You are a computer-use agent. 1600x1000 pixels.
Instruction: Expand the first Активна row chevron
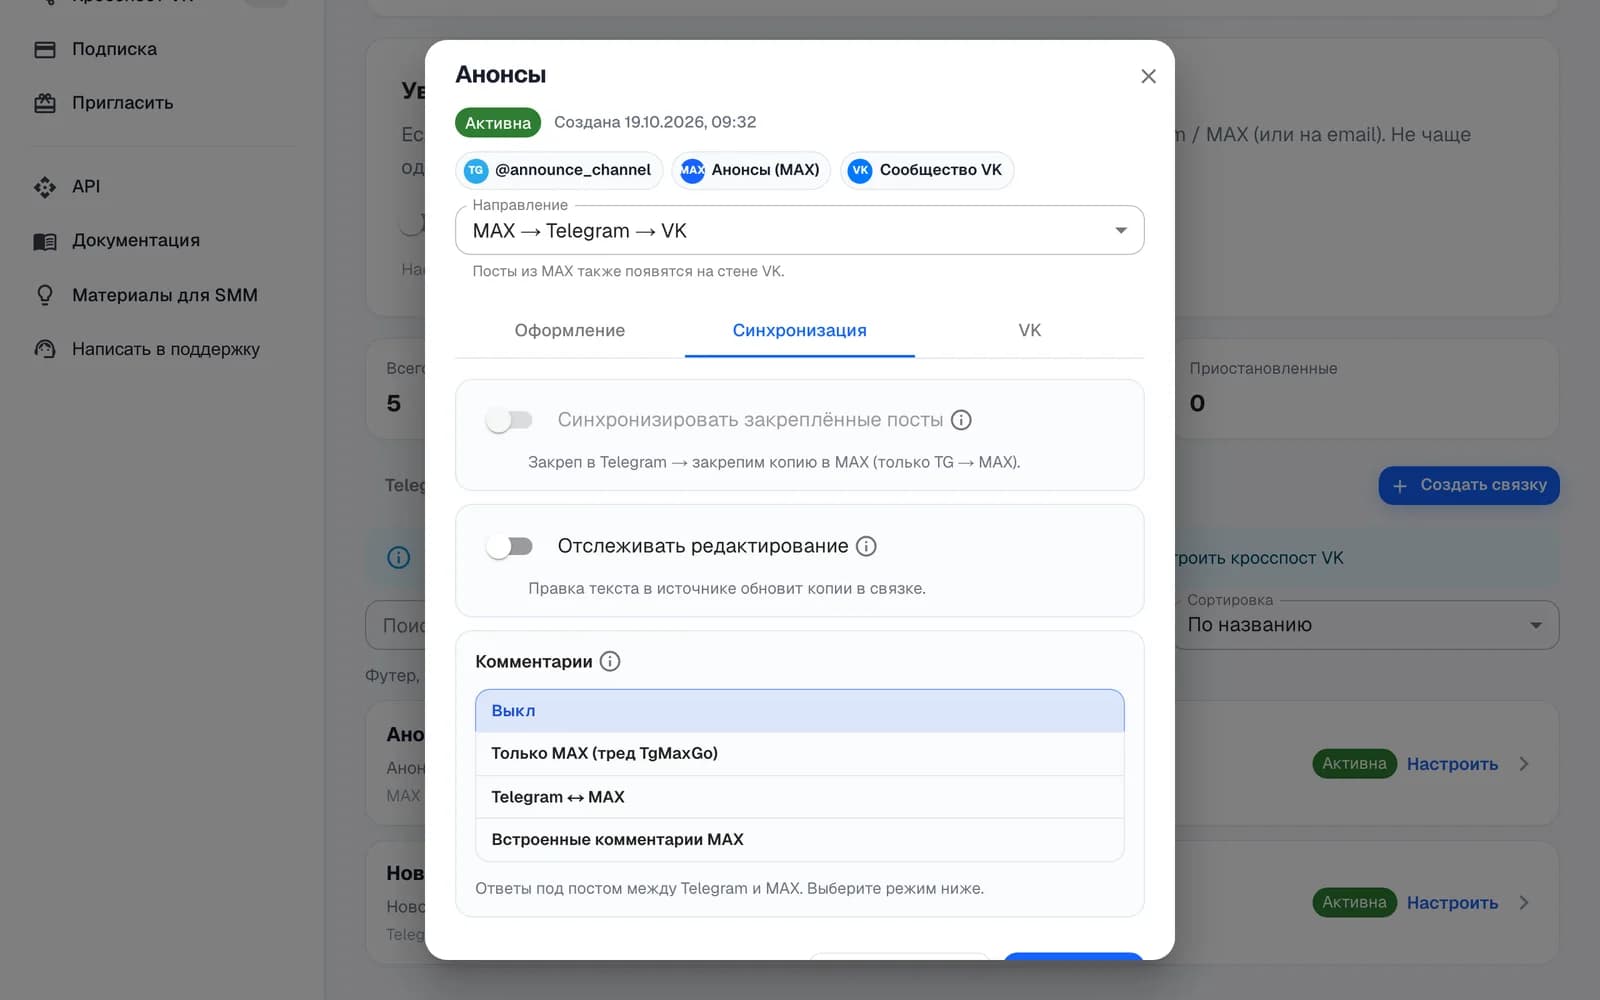tap(1524, 764)
